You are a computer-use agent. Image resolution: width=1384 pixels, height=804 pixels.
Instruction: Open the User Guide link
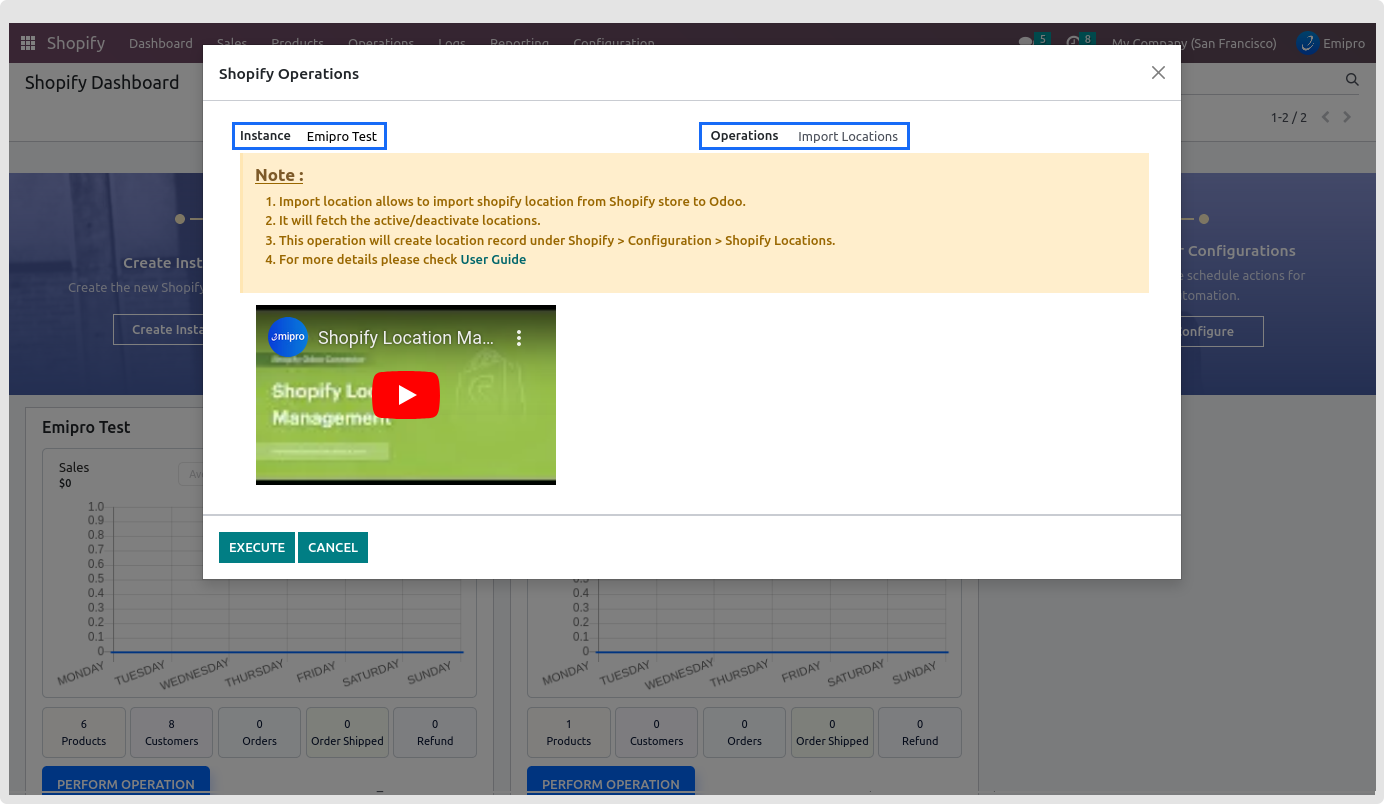coord(493,260)
